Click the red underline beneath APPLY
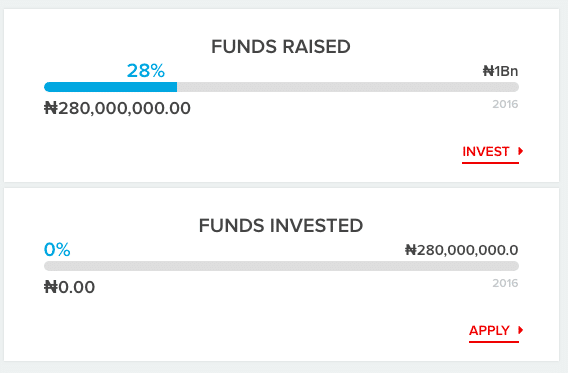568x373 pixels. (x=494, y=341)
